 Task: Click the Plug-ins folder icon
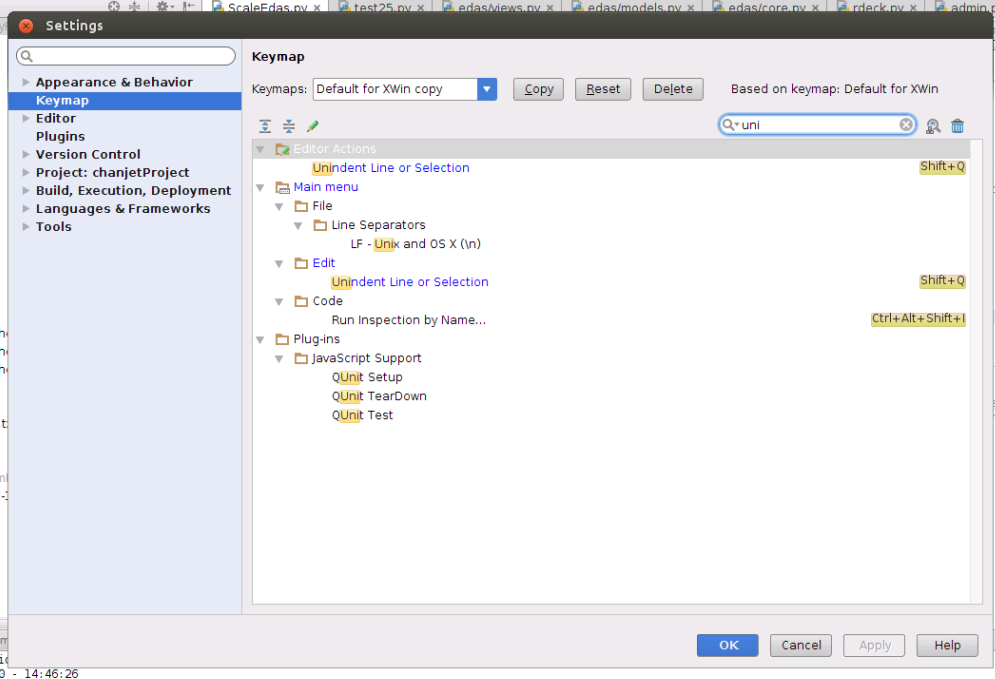tap(282, 340)
